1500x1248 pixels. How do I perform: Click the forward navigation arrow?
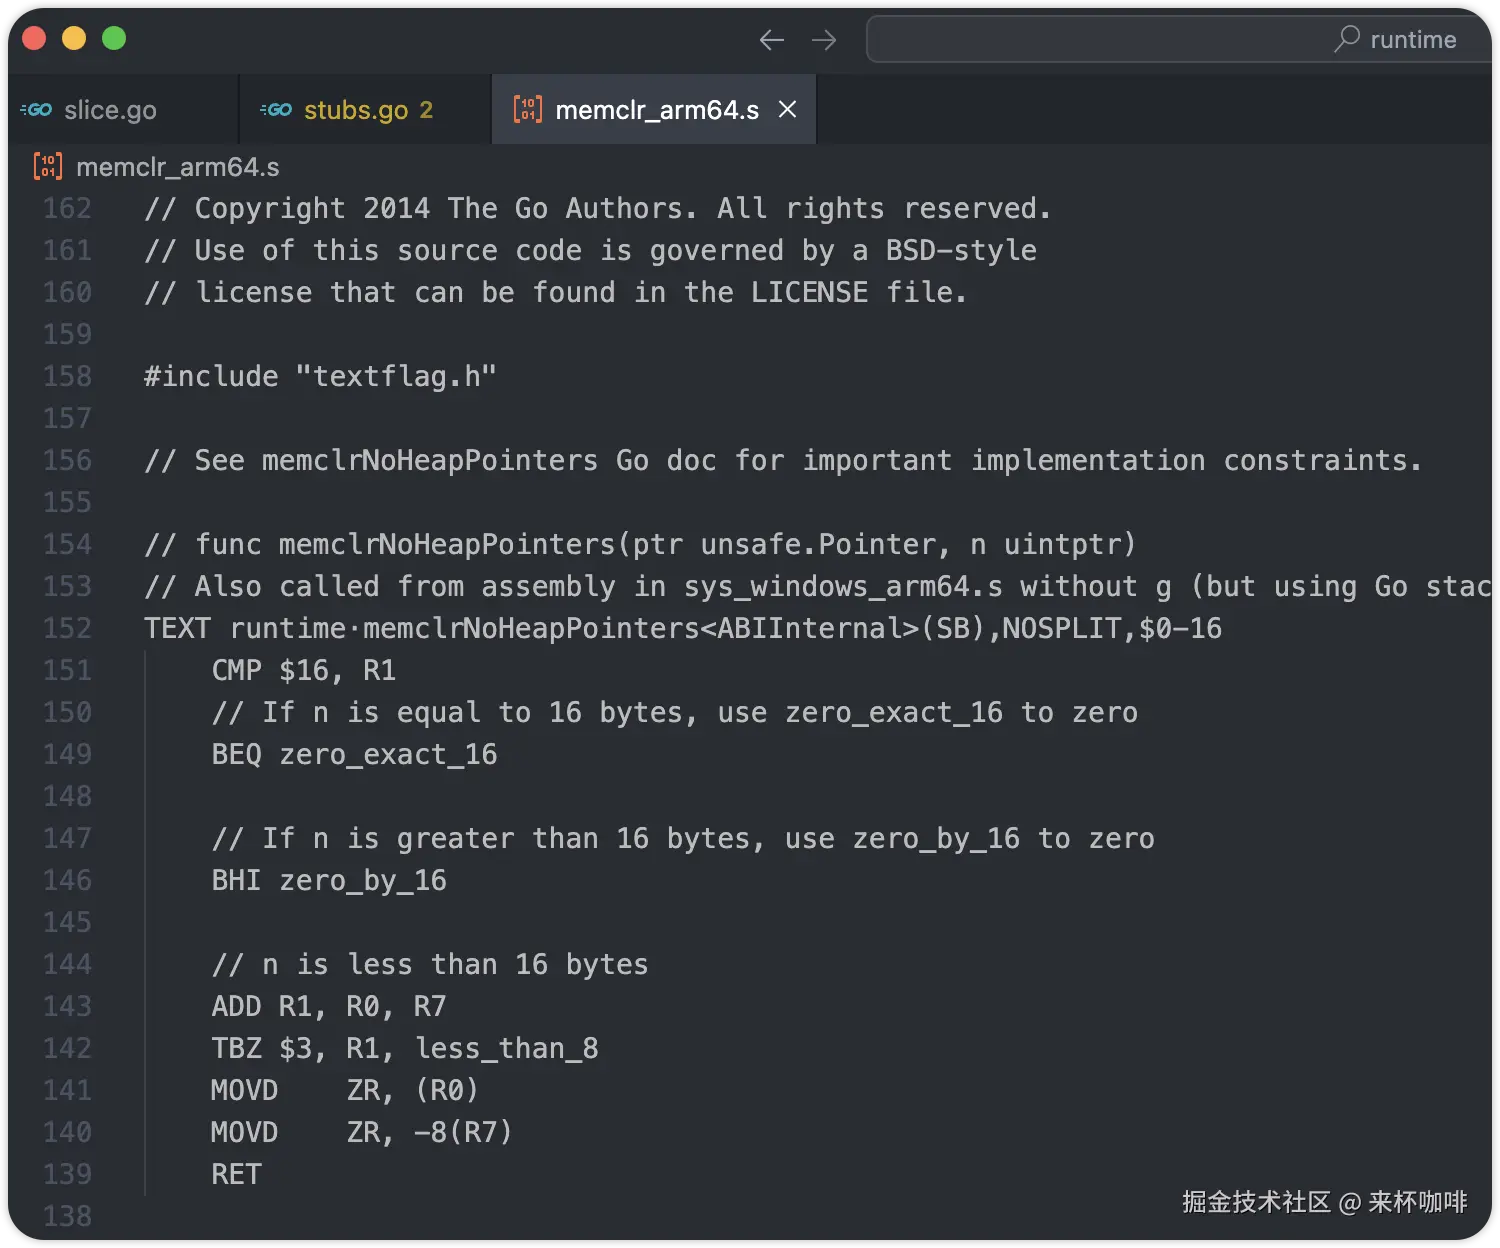(x=824, y=40)
